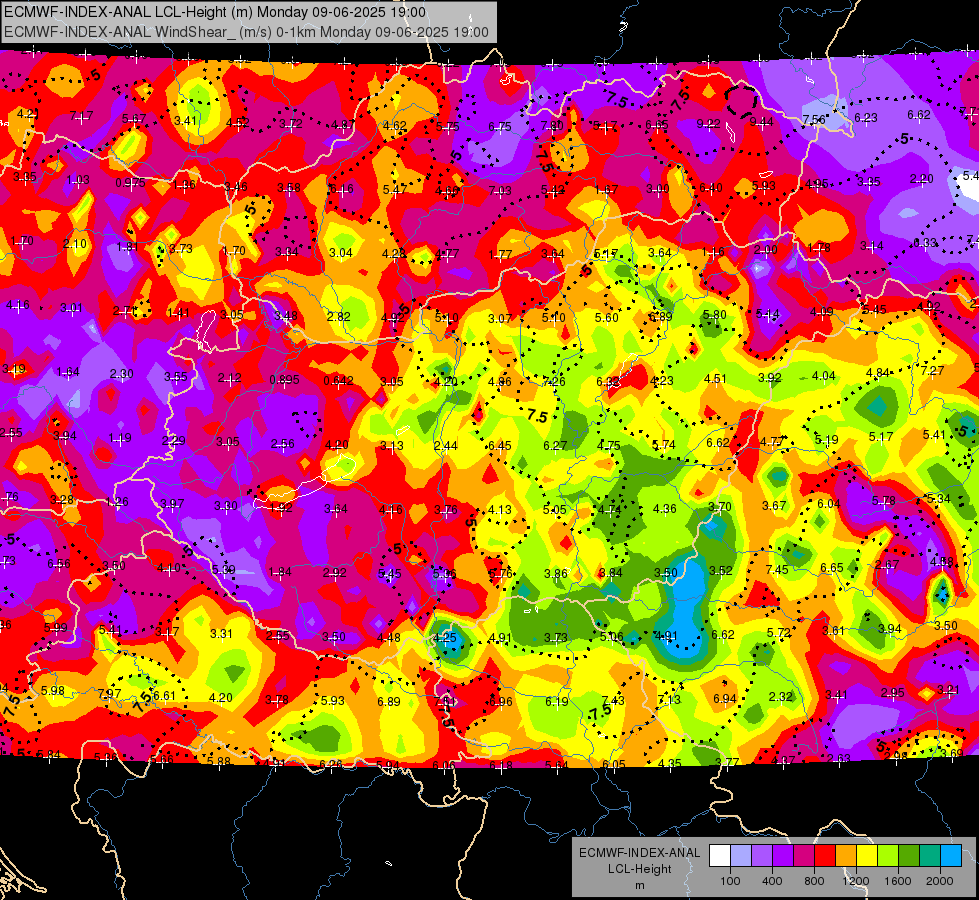The height and width of the screenshot is (900, 979).
Task: Click the legend unit label m
Action: [640, 885]
